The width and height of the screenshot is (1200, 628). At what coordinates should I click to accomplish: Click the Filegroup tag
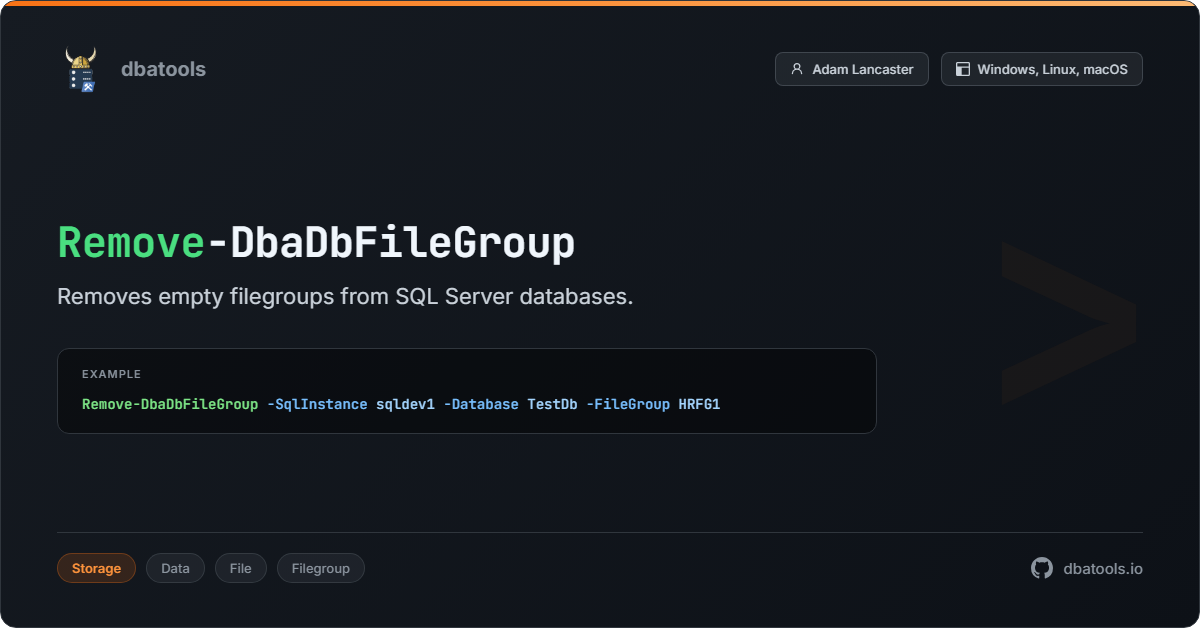[x=320, y=568]
